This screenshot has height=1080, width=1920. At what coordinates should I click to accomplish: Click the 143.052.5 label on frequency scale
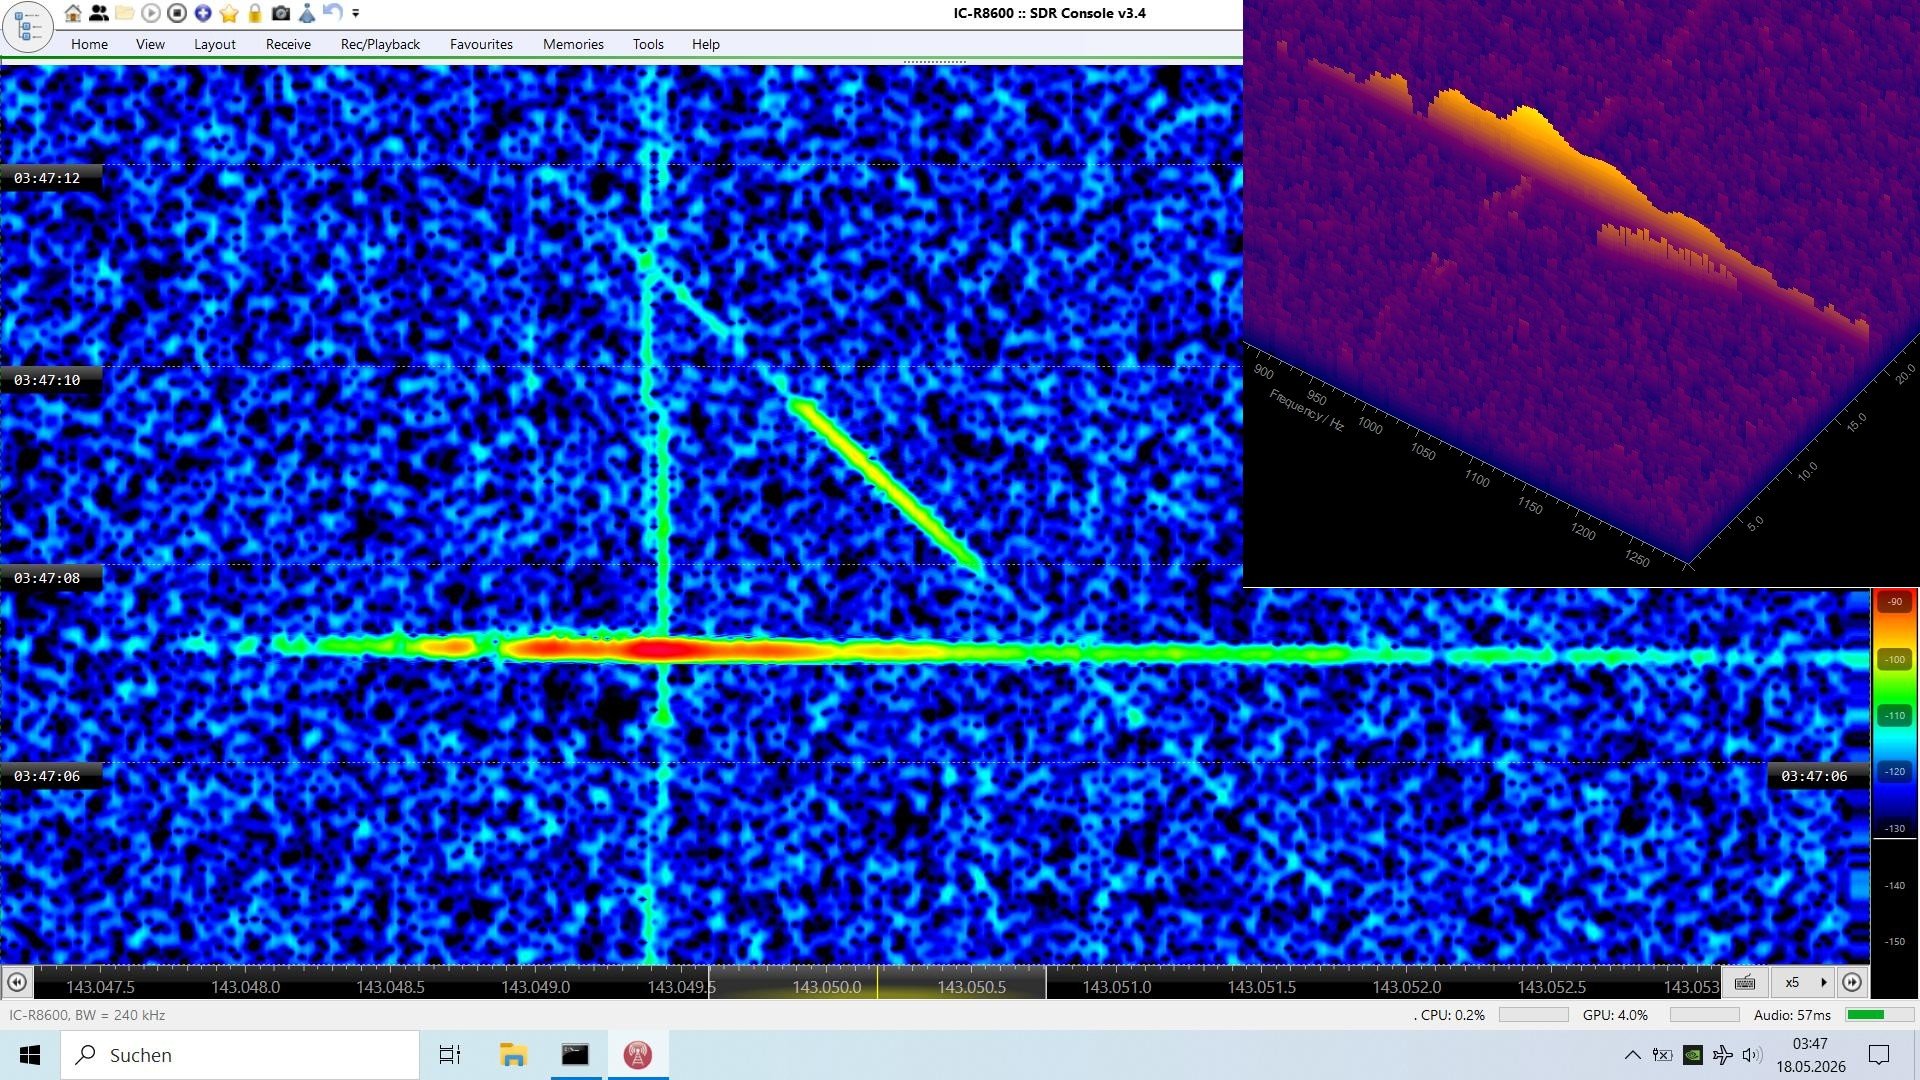click(1551, 987)
